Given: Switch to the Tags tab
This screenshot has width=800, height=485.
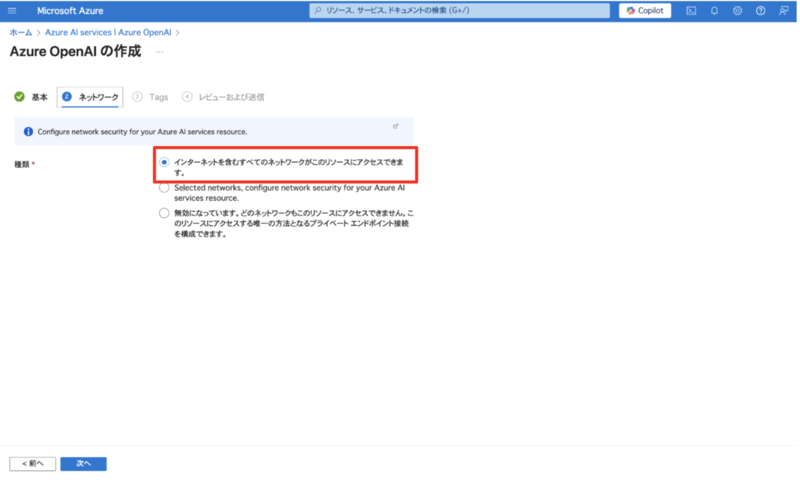Looking at the screenshot, I should click(x=150, y=97).
